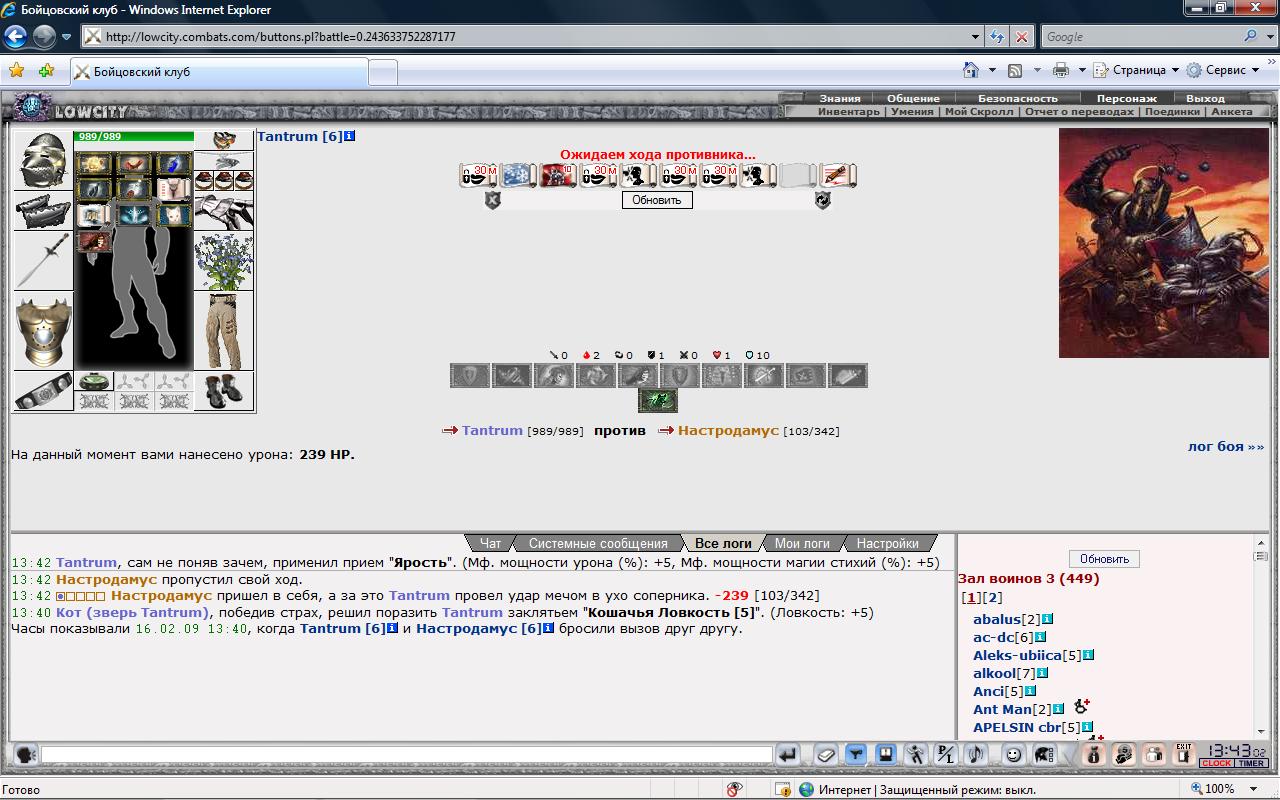The width and height of the screenshot is (1280, 800).
Task: Toggle the sound icon in the bottom toolbar
Action: (975, 754)
